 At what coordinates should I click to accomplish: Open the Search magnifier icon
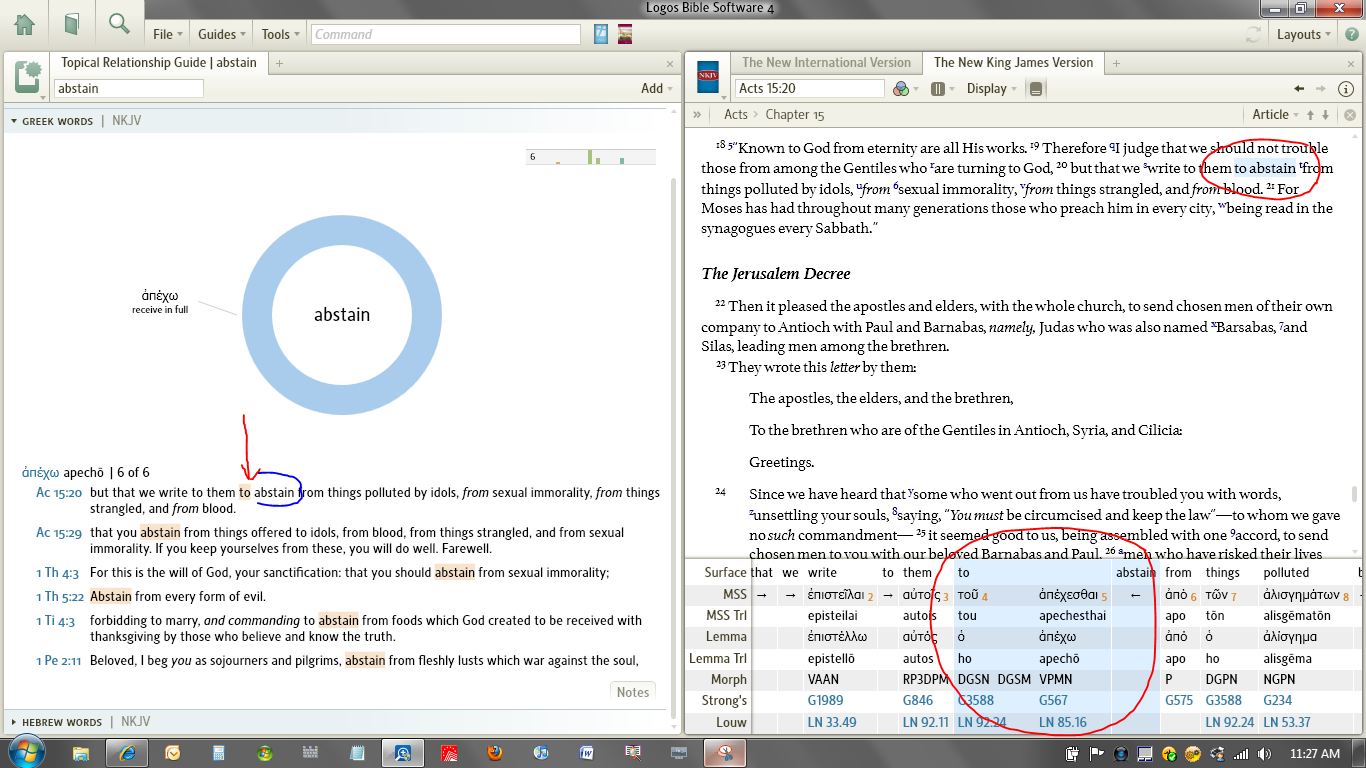[x=119, y=25]
